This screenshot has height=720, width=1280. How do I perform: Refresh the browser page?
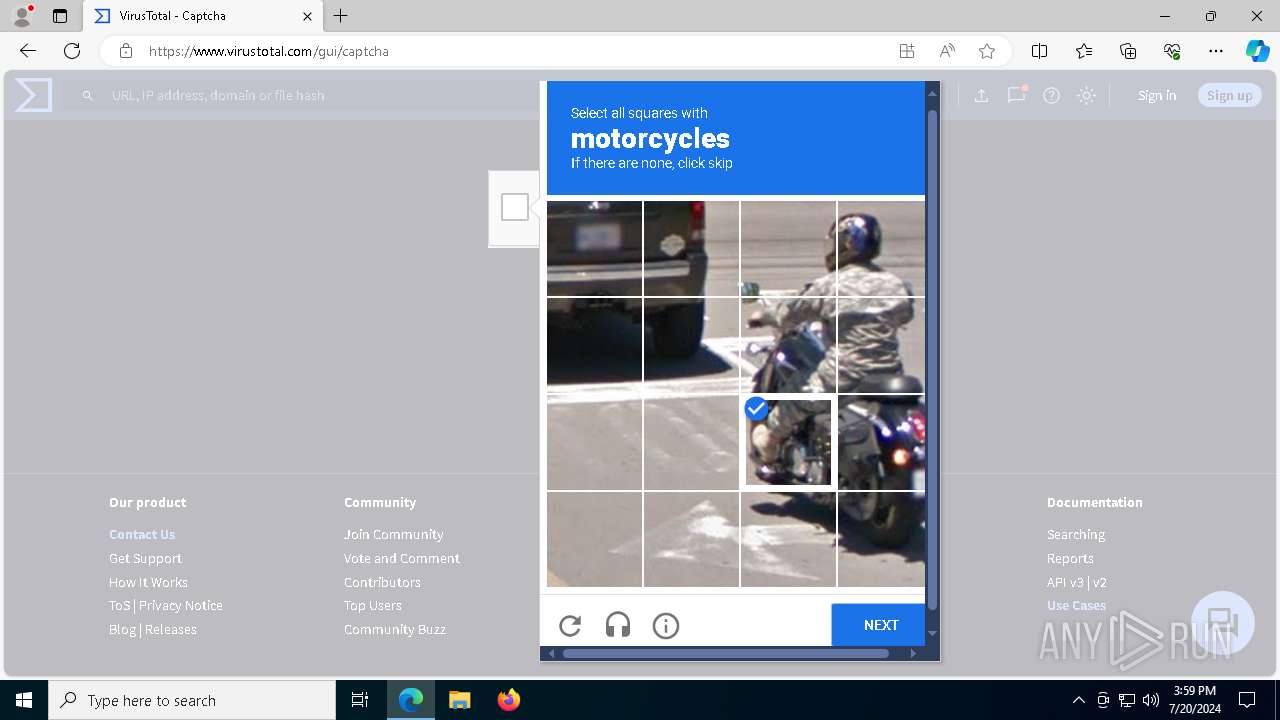(72, 51)
